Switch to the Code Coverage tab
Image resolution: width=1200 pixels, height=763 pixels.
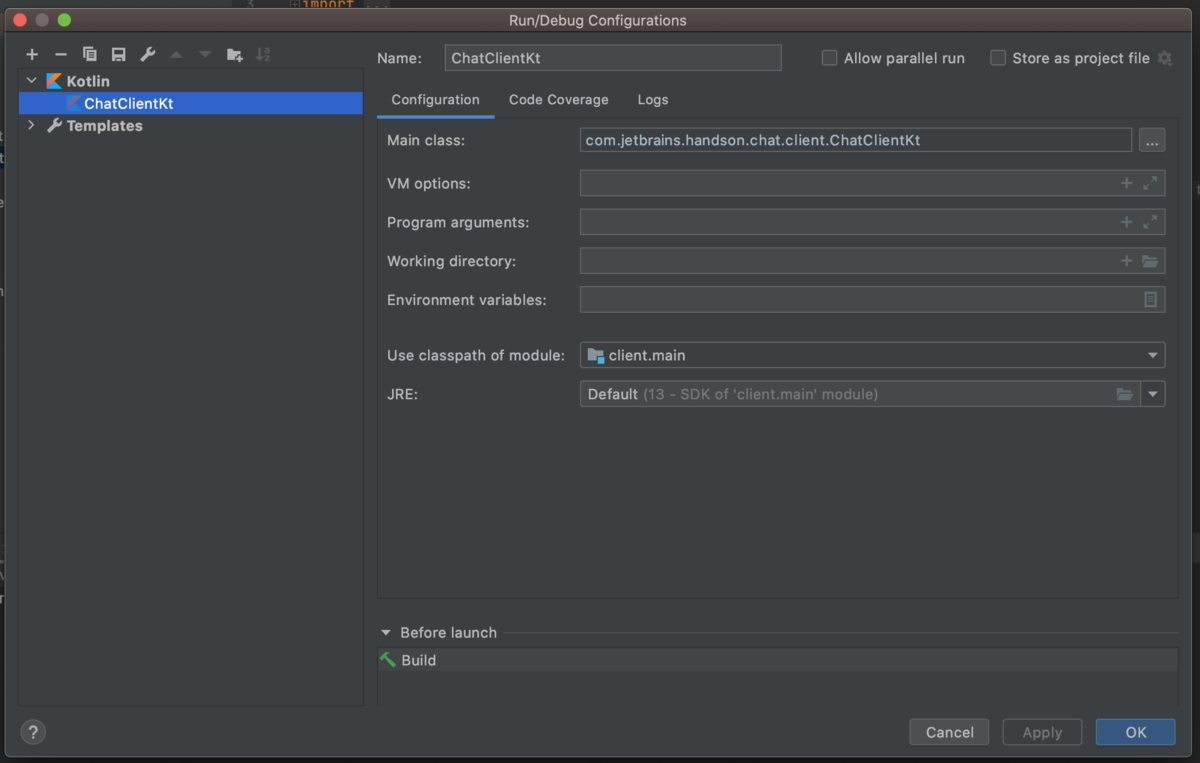(x=558, y=100)
